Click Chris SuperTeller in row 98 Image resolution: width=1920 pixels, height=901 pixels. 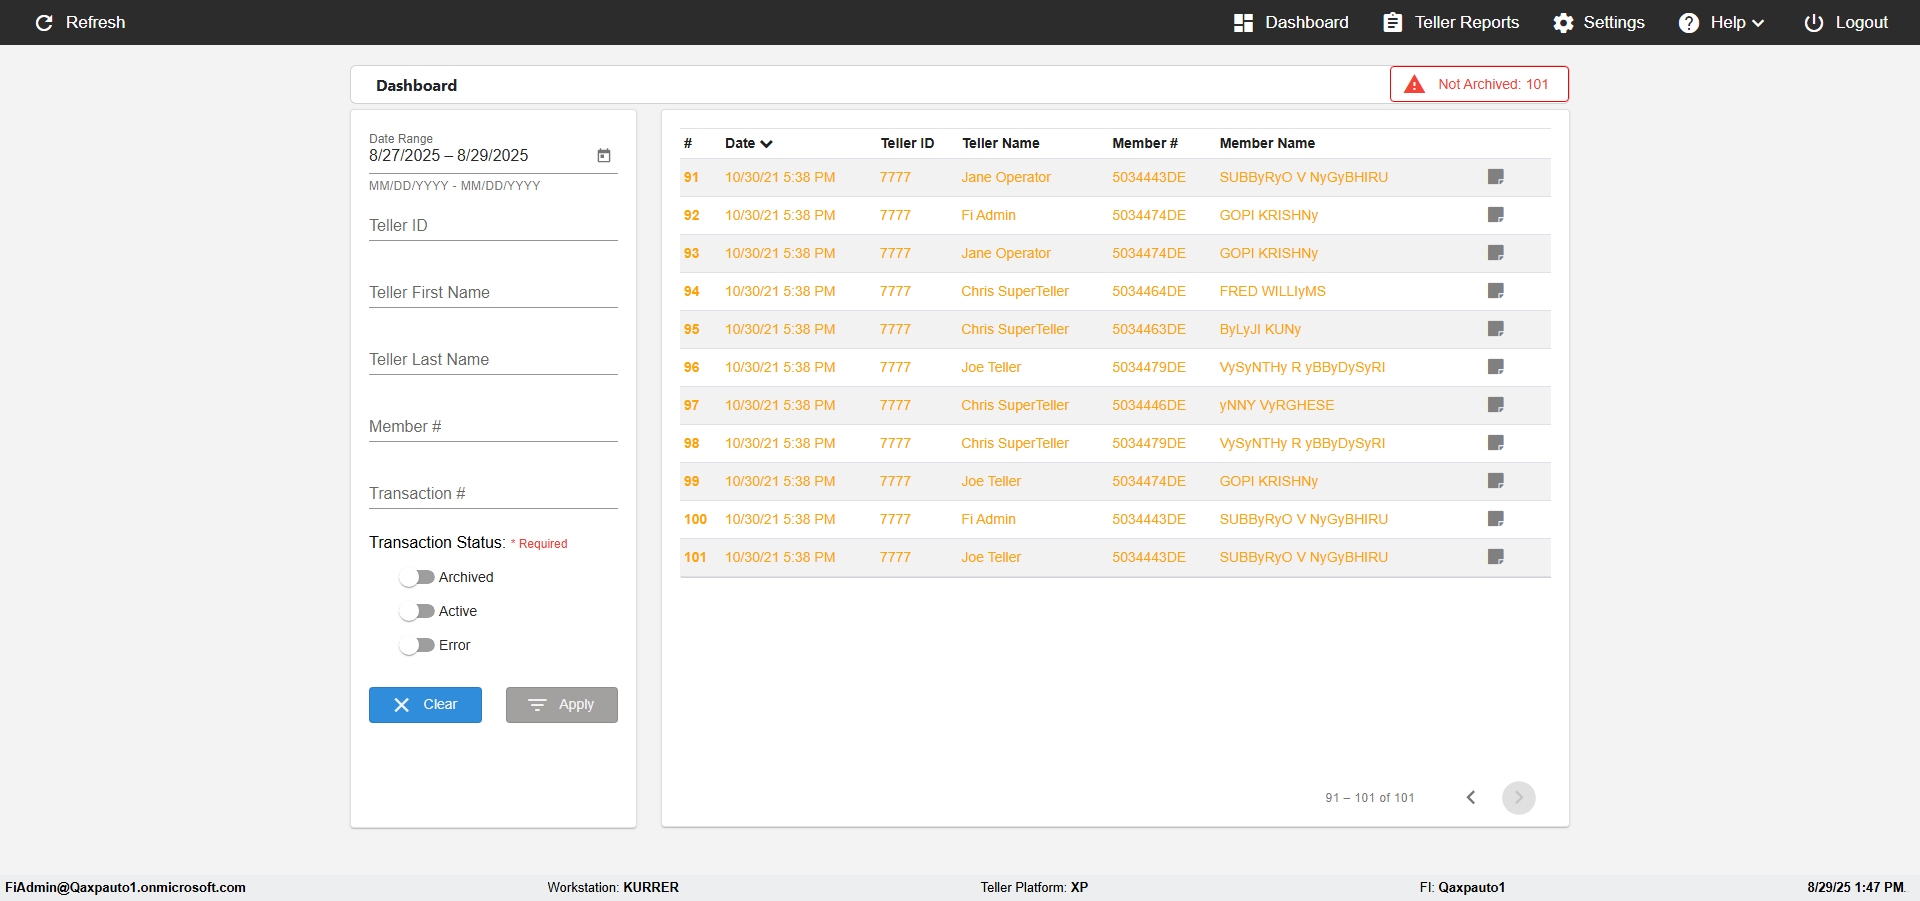point(1015,443)
